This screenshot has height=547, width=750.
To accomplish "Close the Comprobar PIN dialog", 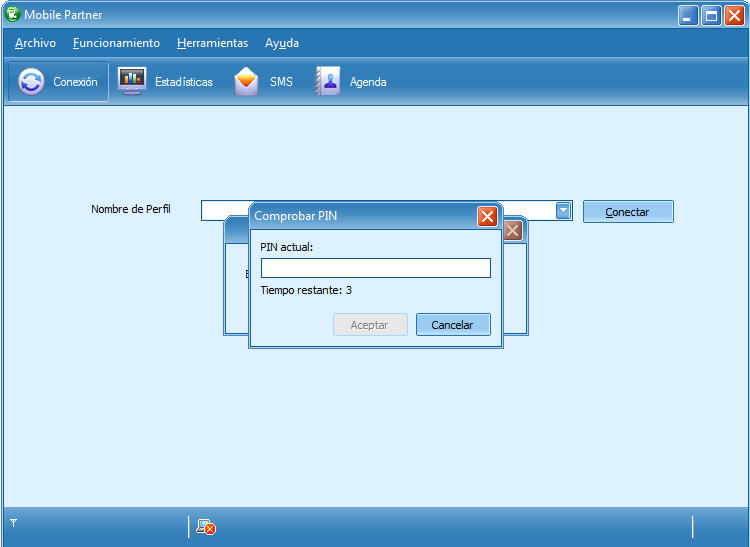I will [487, 216].
